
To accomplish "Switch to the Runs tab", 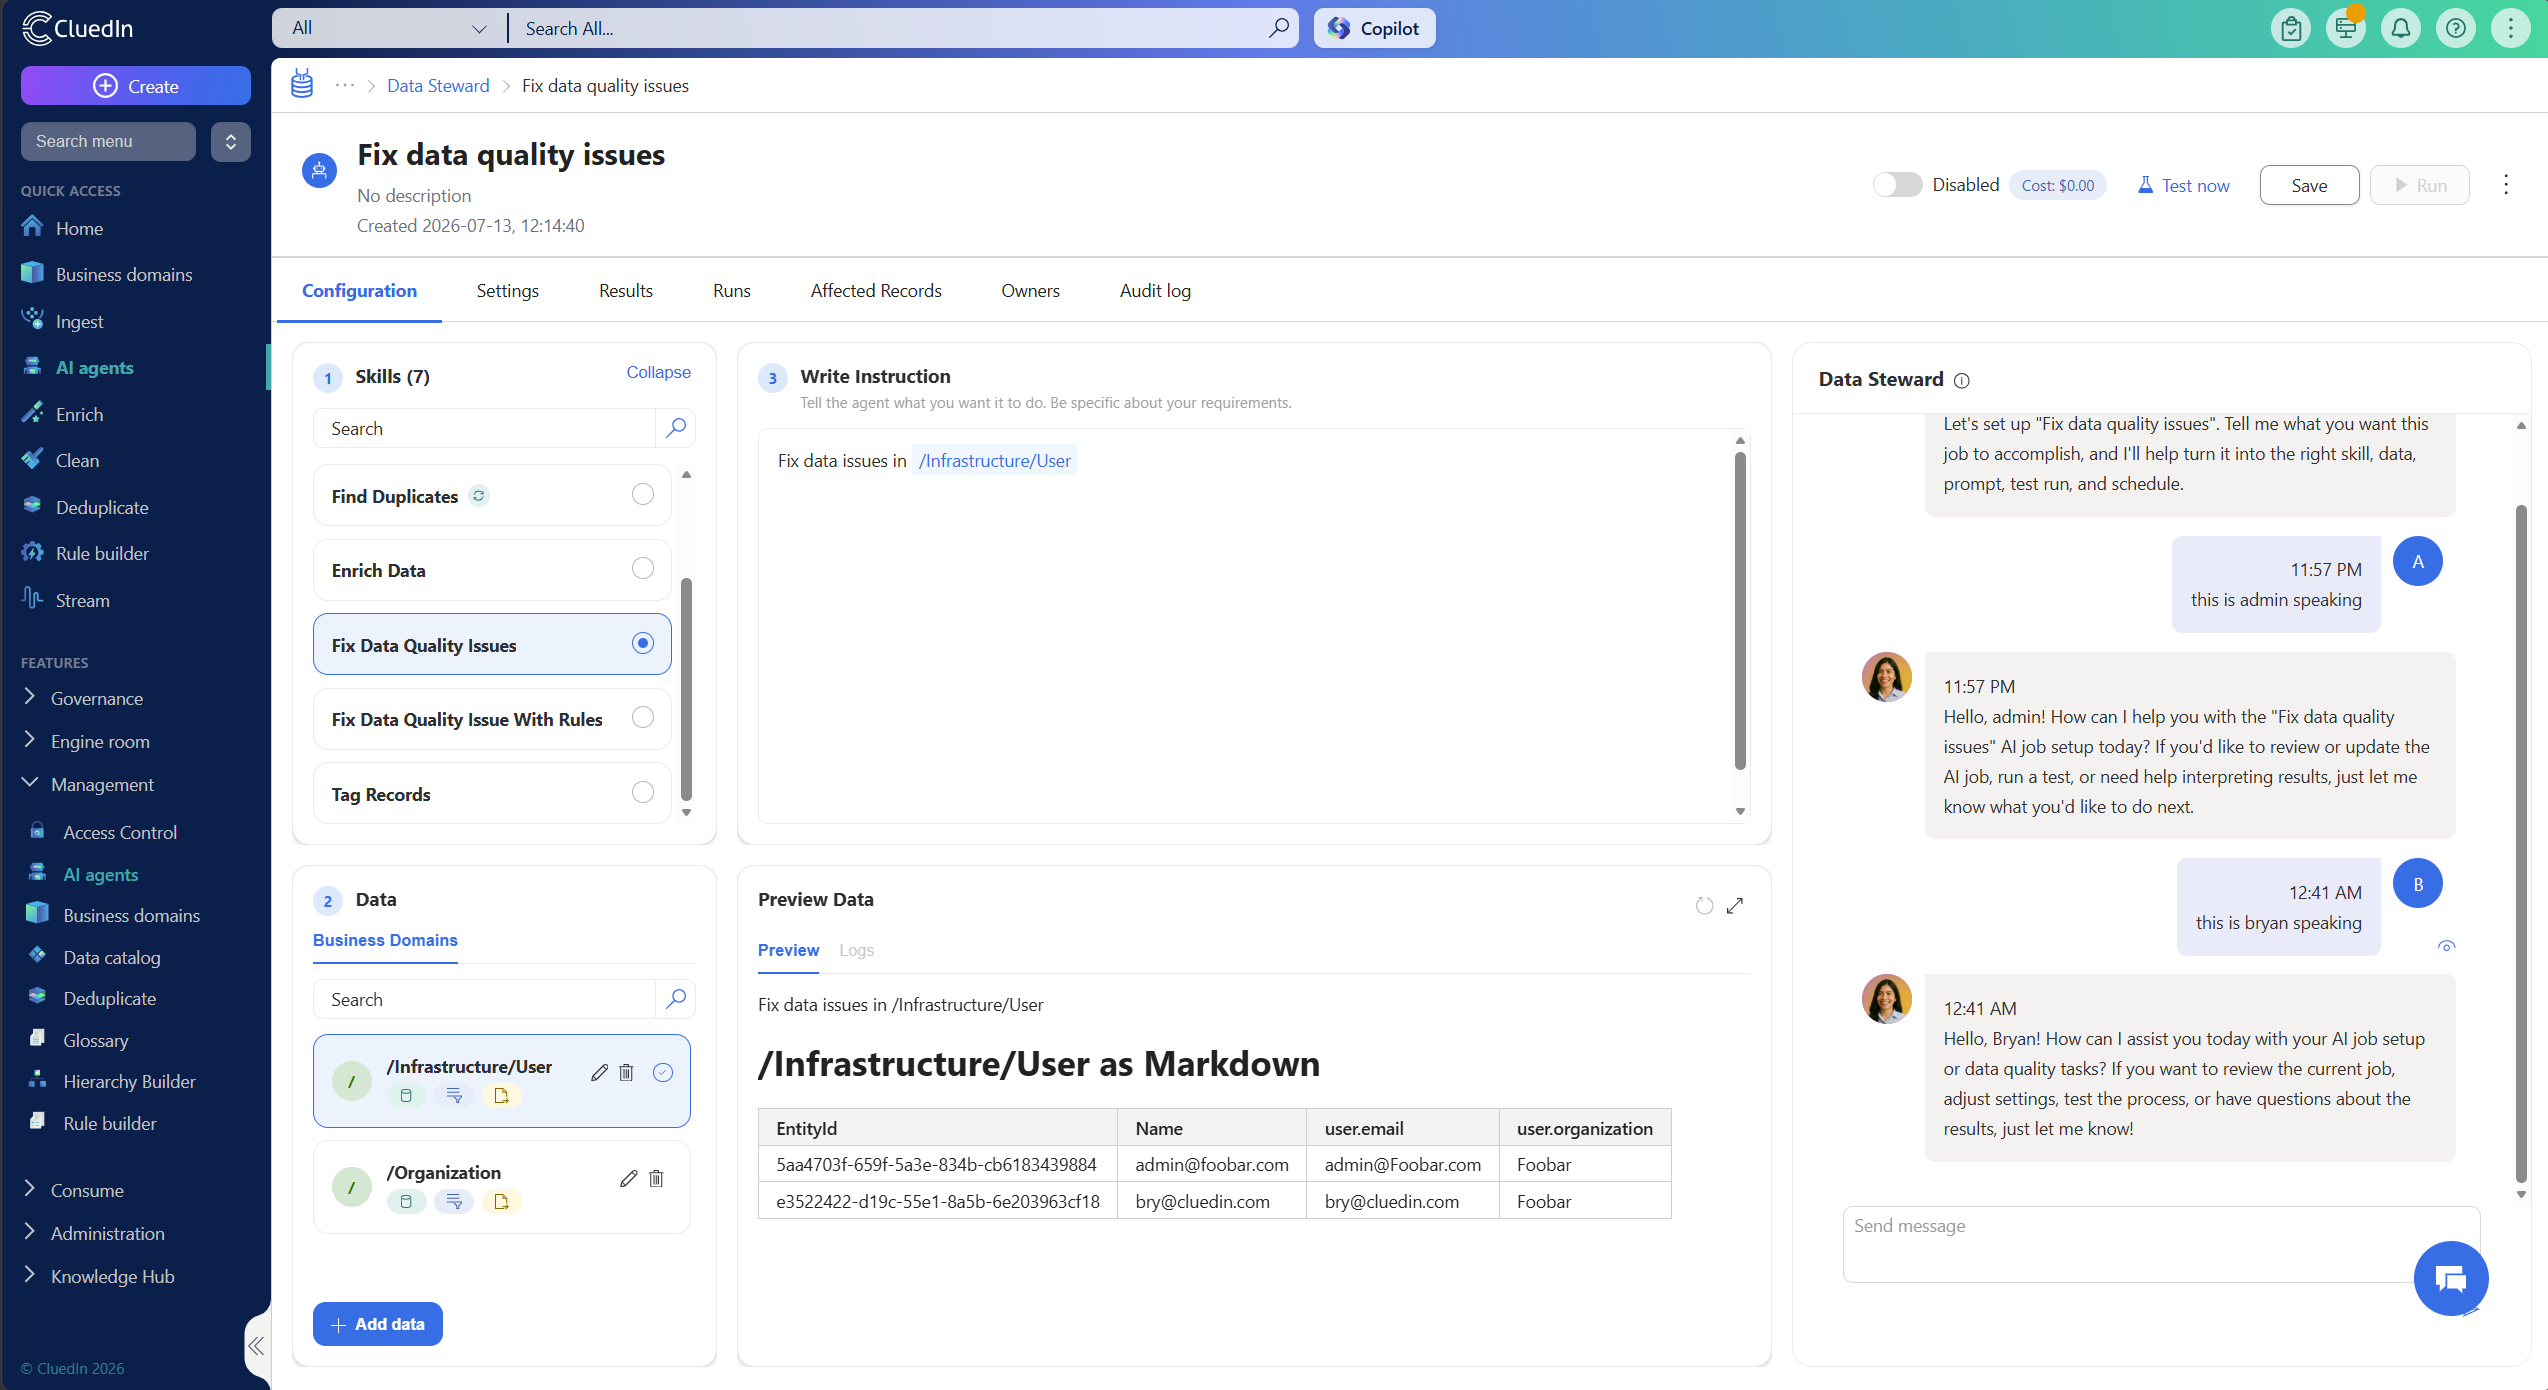I will pyautogui.click(x=731, y=290).
